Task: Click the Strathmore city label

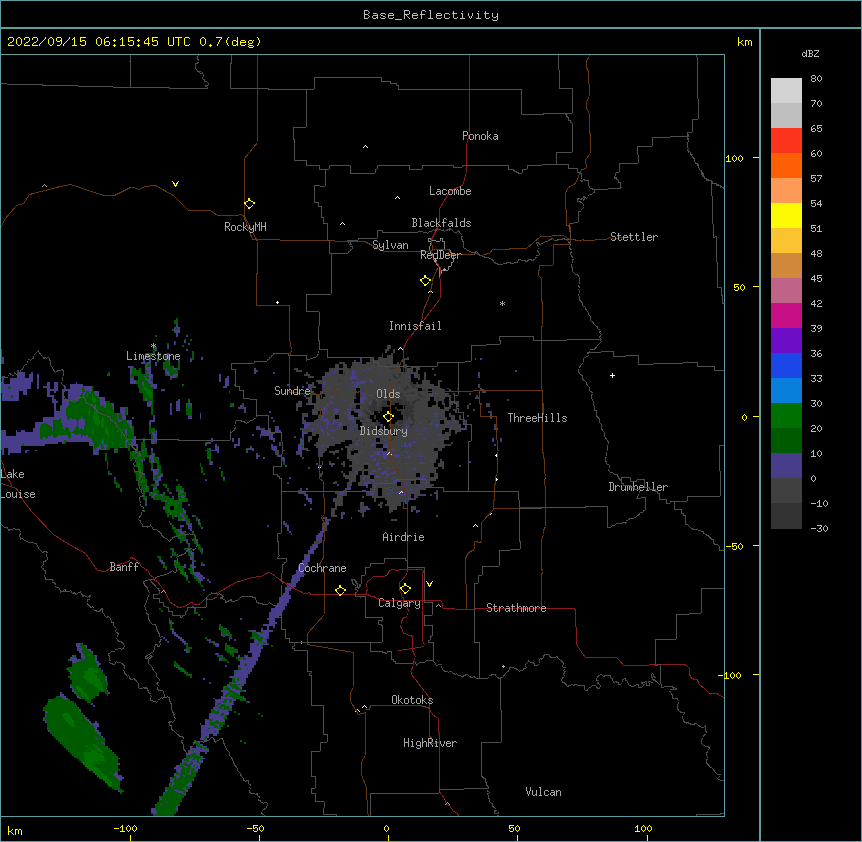Action: (516, 608)
